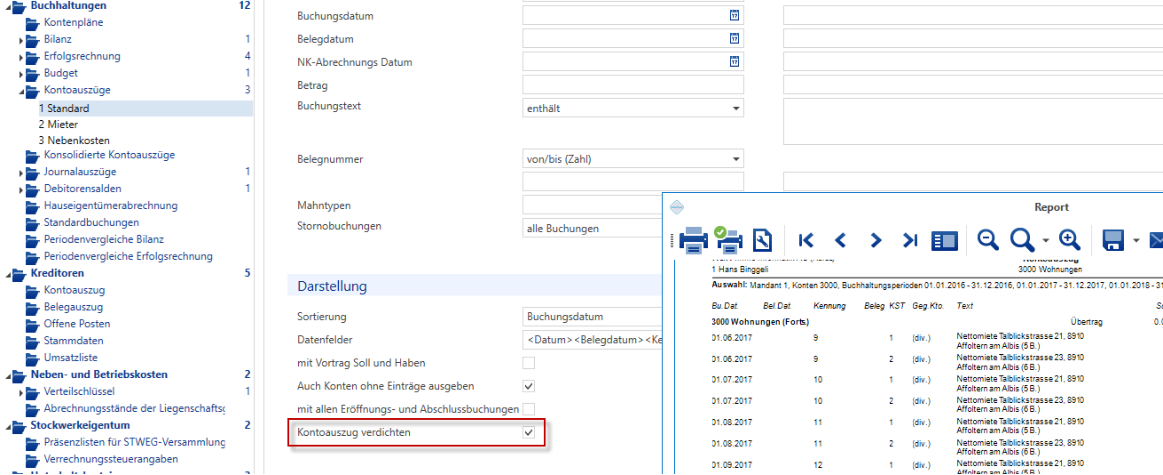Jump to first page of the report
The width and height of the screenshot is (1163, 475).
click(x=806, y=240)
